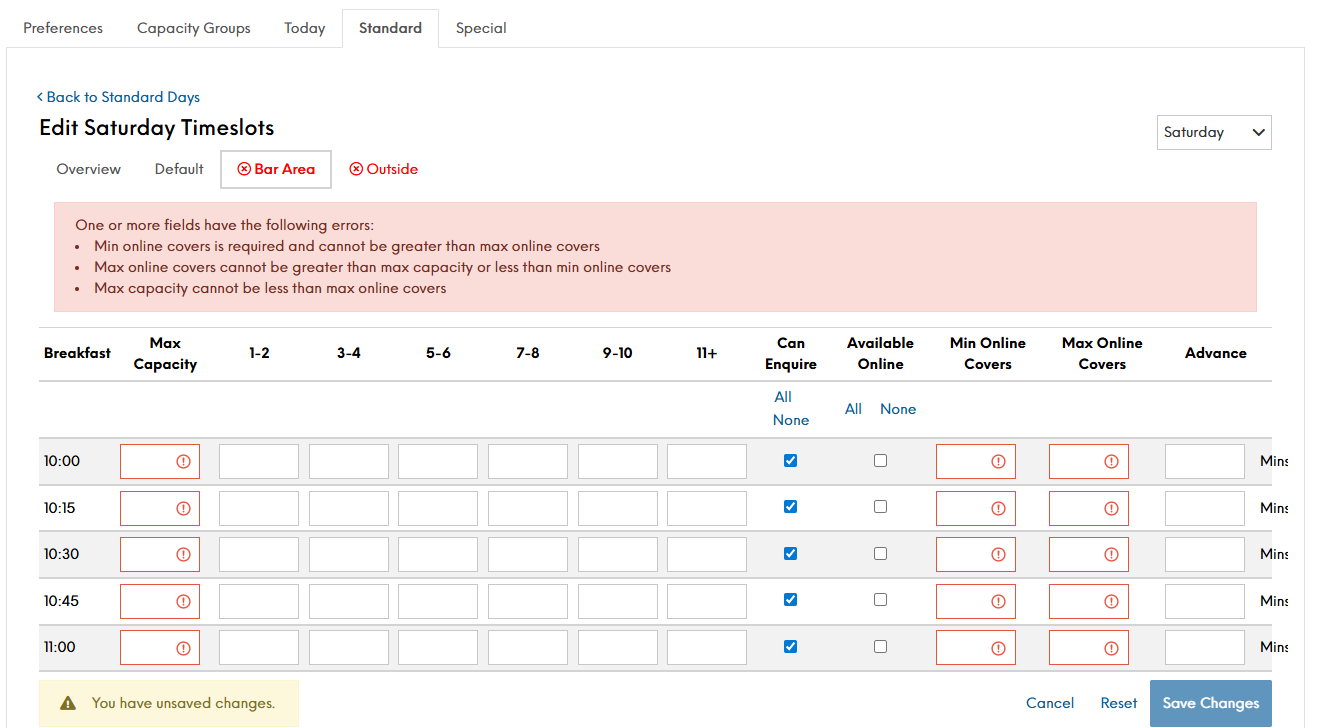The width and height of the screenshot is (1318, 728).
Task: Select the Overview sub-tab
Action: (89, 169)
